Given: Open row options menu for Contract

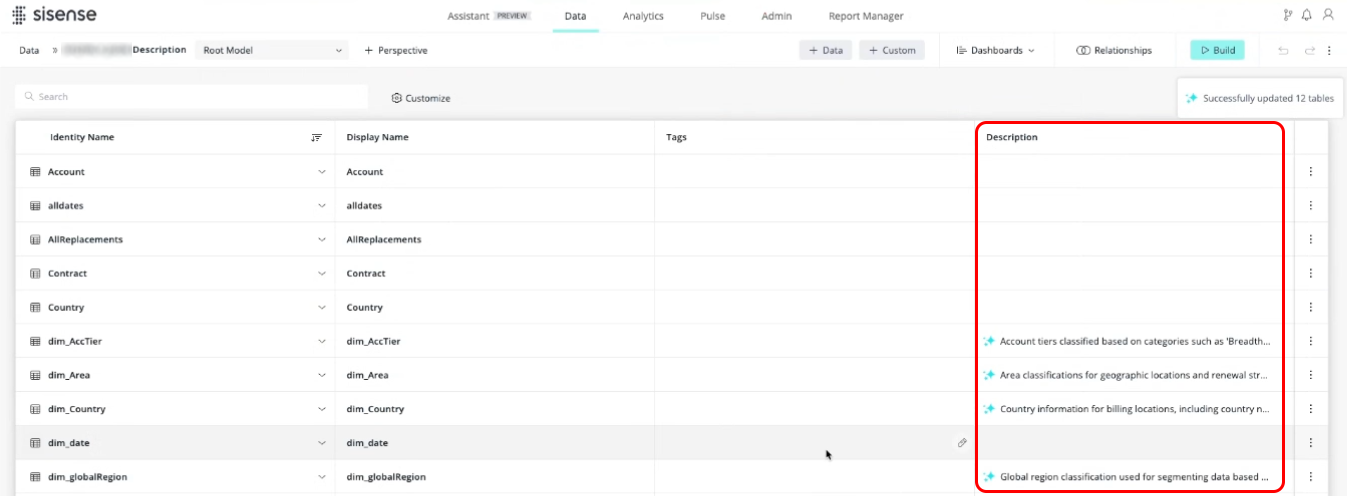Looking at the screenshot, I should [1311, 274].
